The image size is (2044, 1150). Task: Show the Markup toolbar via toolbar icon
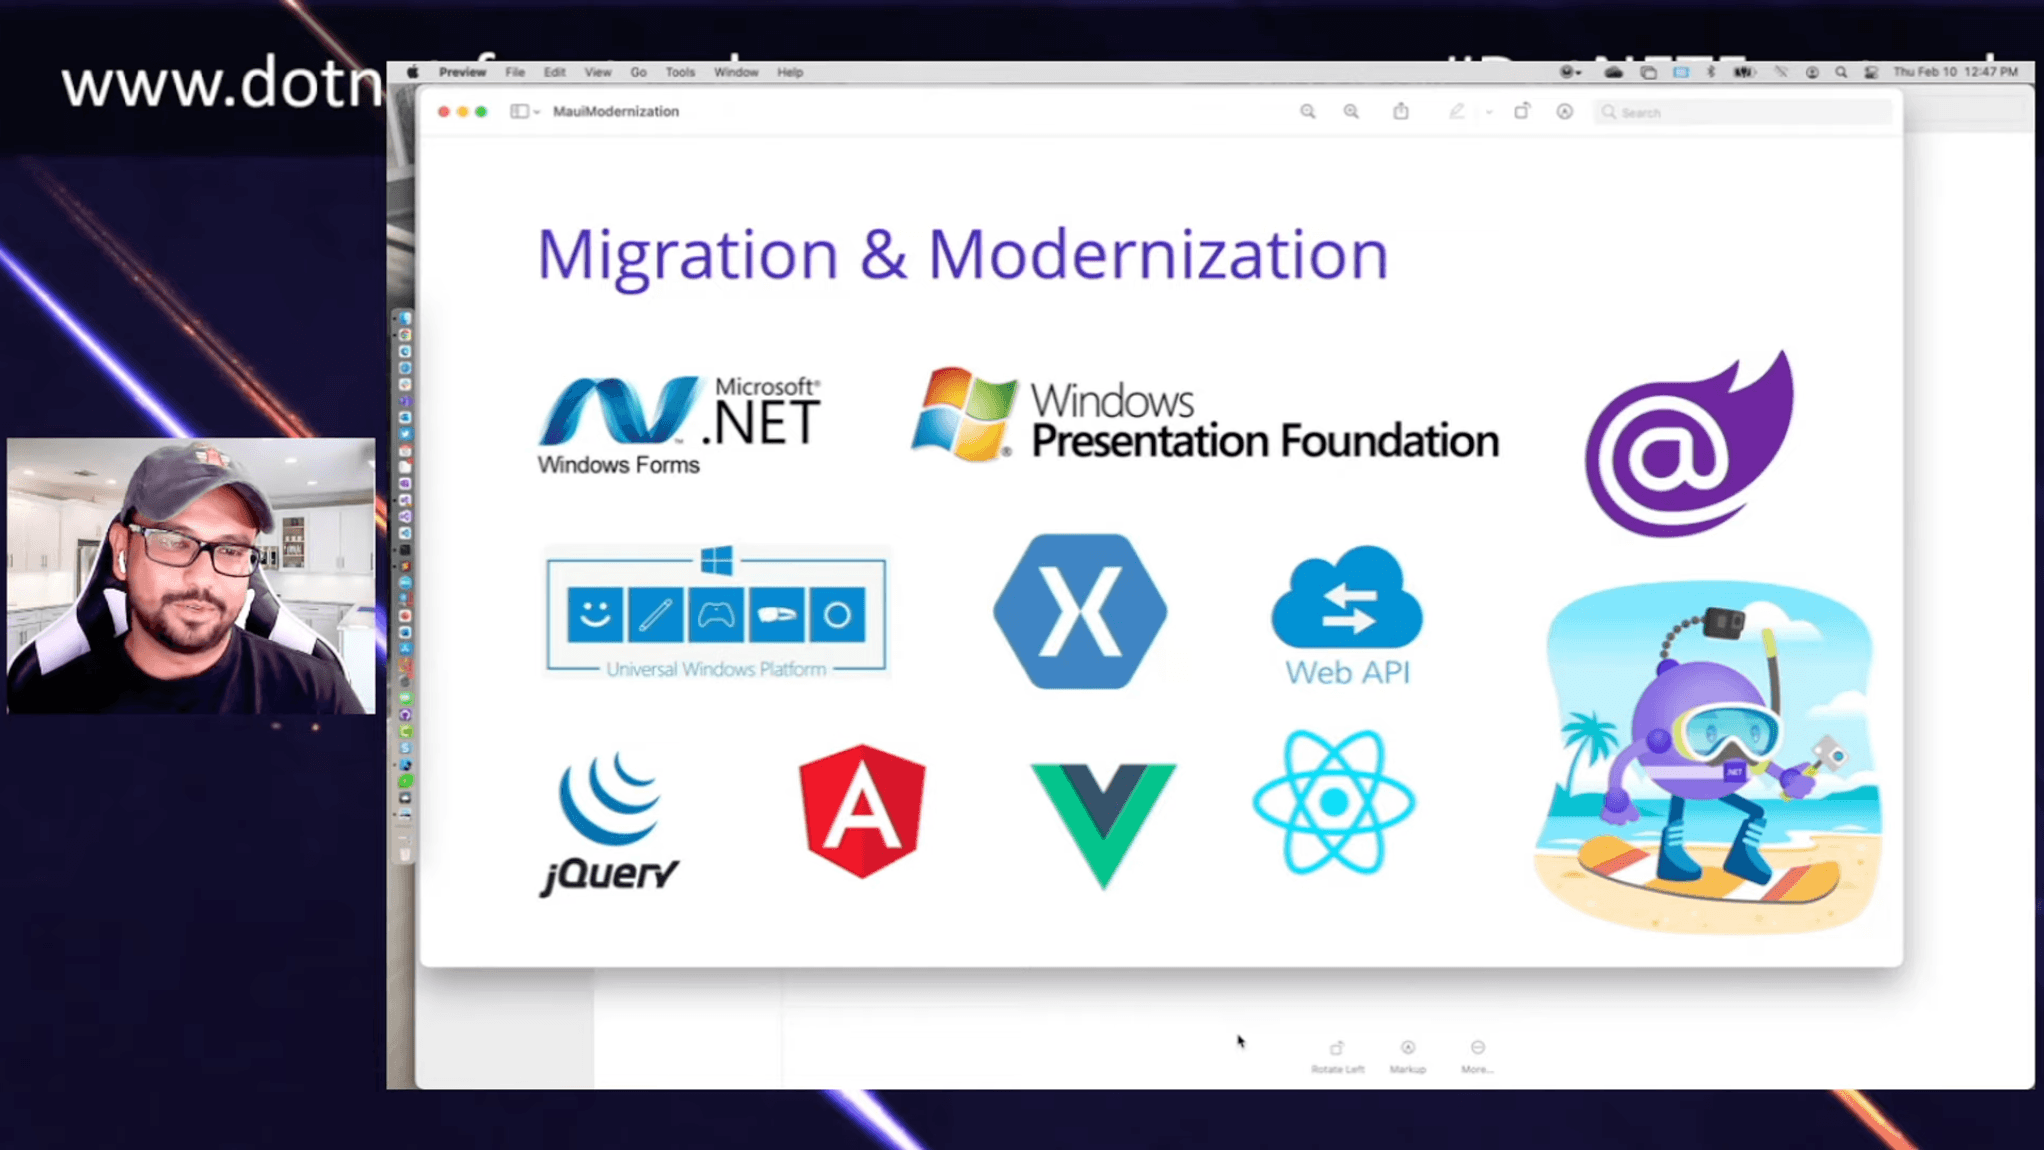click(1565, 112)
